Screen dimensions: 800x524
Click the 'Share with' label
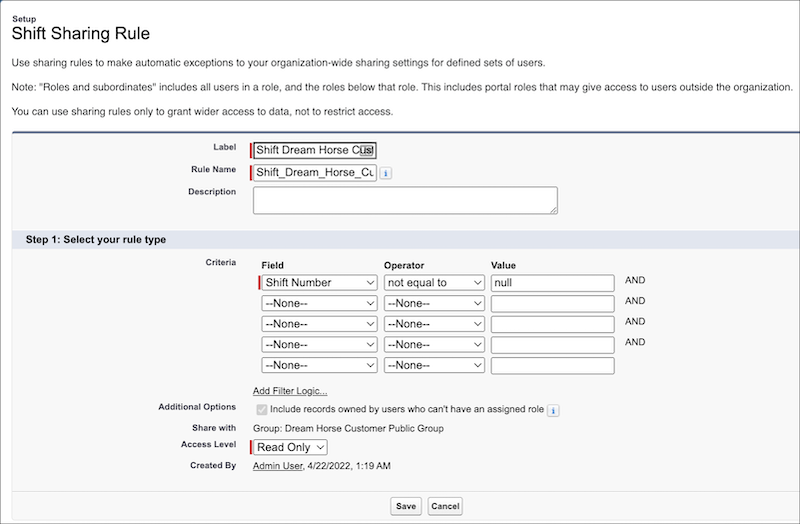(x=214, y=428)
